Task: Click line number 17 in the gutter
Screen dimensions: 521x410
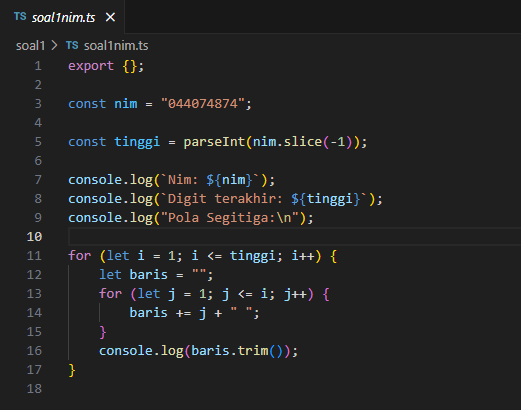Action: (34, 370)
